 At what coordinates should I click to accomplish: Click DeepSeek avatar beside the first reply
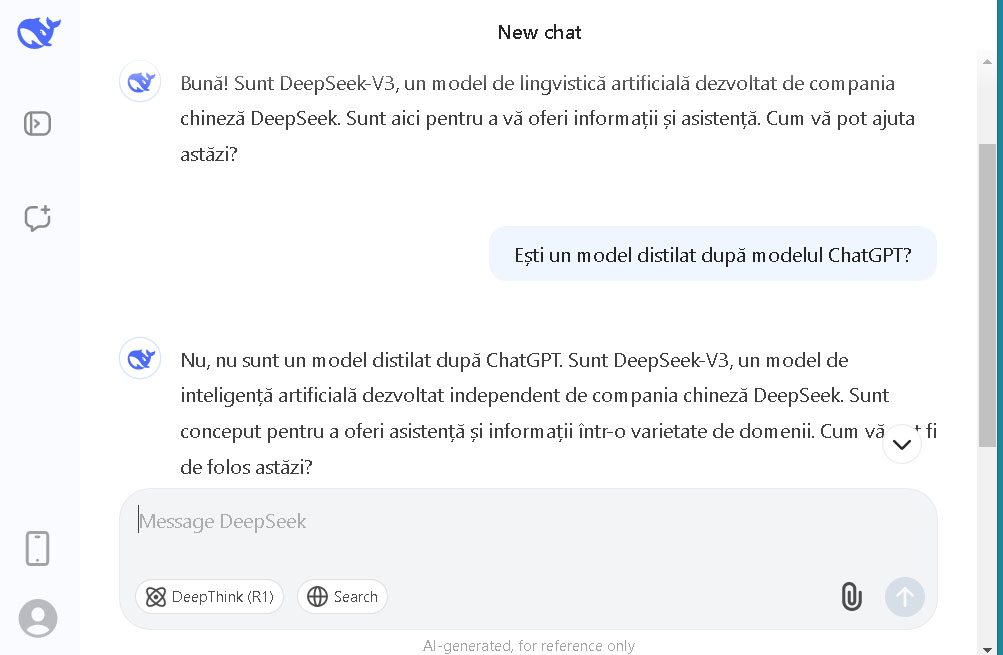point(140,82)
